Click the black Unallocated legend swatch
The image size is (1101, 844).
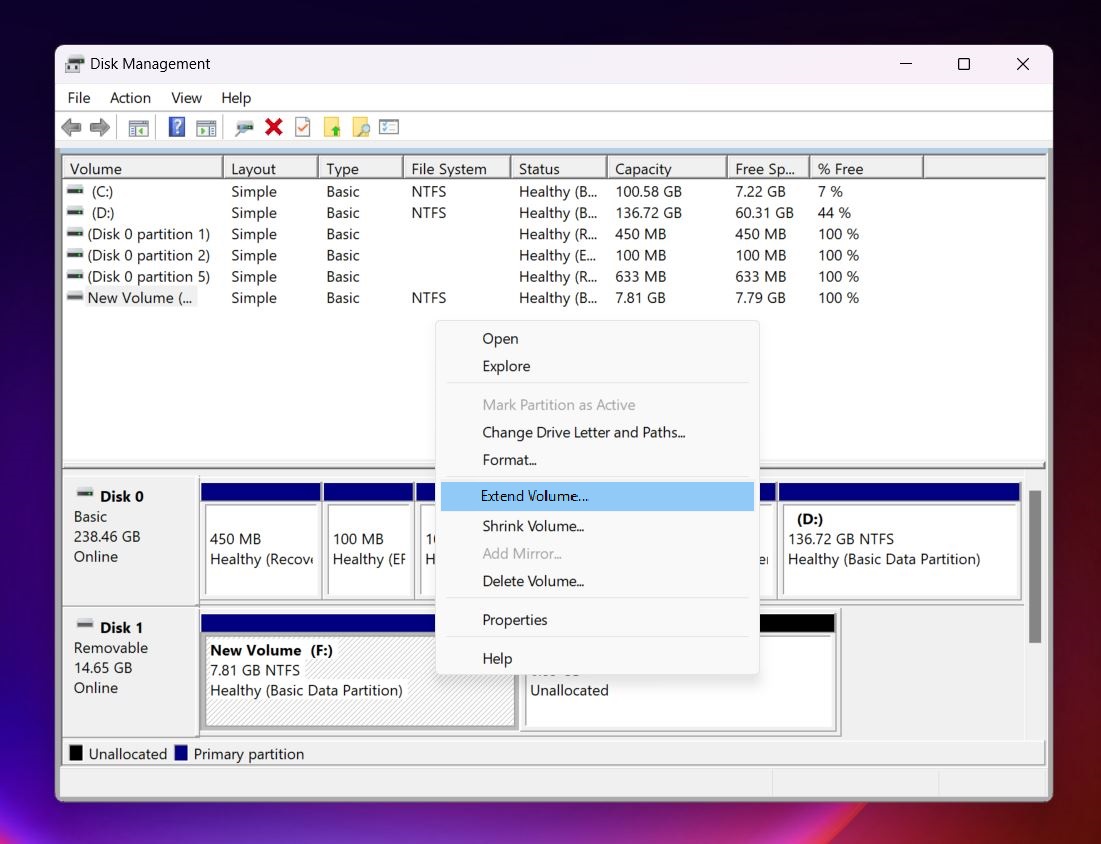pos(76,753)
